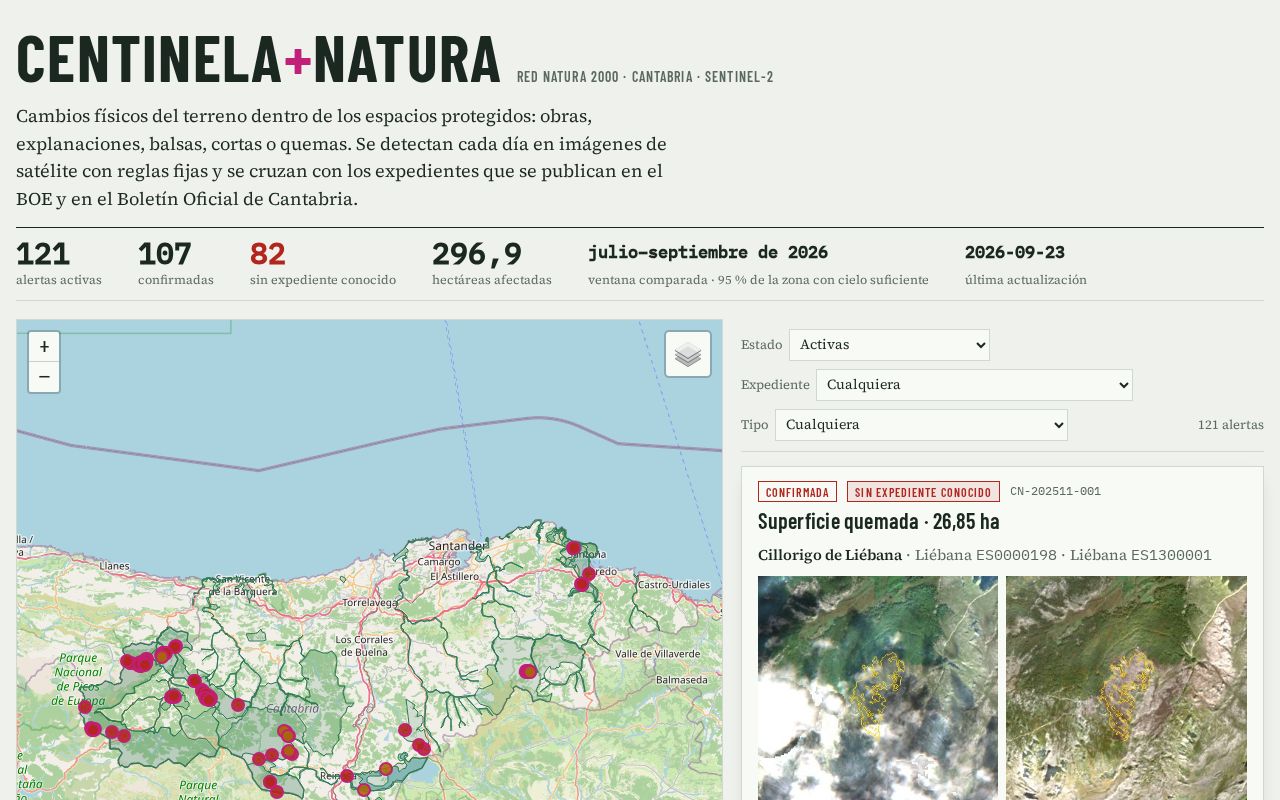
Task: Click the right after satellite thumbnail
Action: pyautogui.click(x=1126, y=688)
